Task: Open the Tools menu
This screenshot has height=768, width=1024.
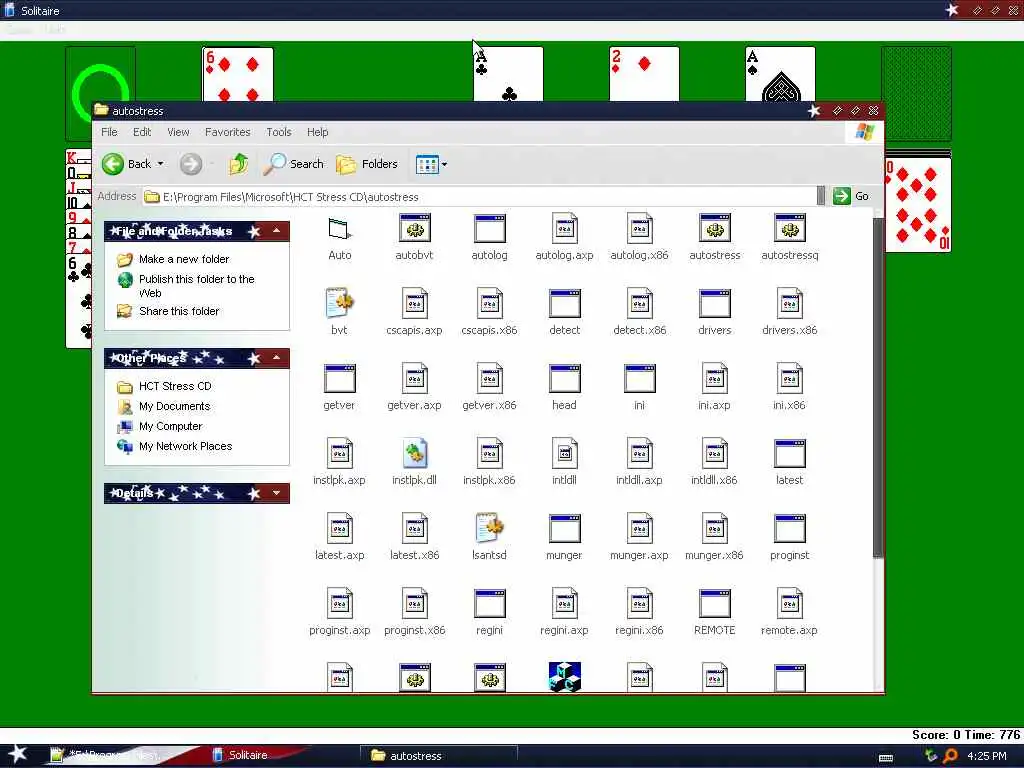Action: point(279,132)
